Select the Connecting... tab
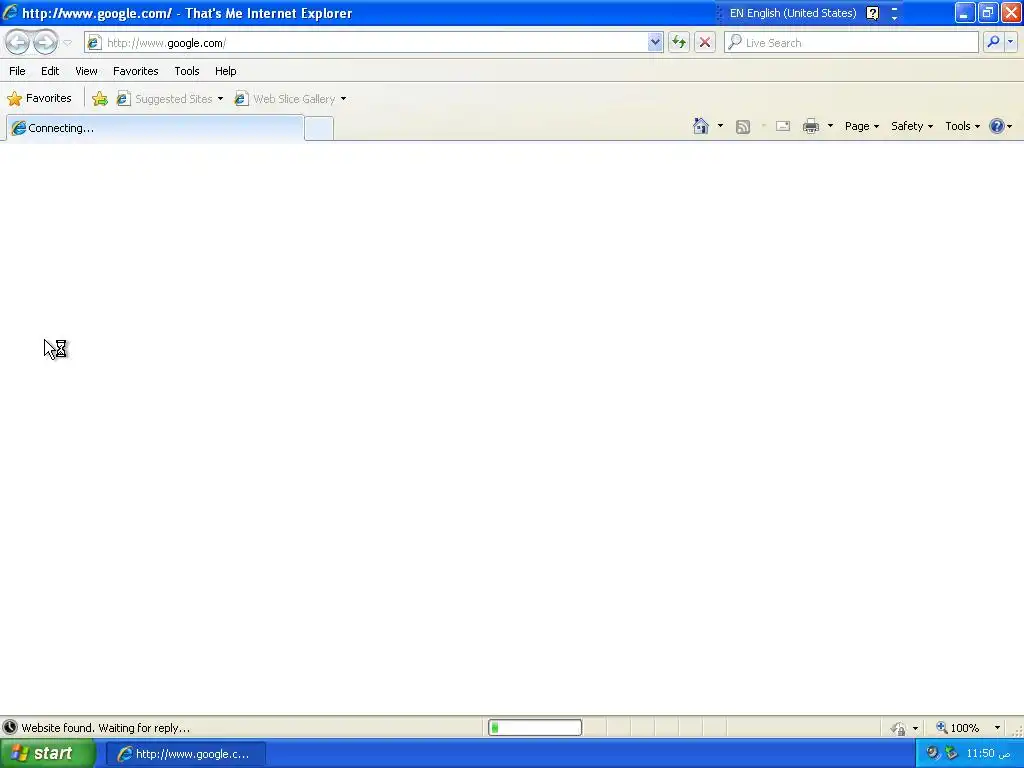 pyautogui.click(x=155, y=128)
